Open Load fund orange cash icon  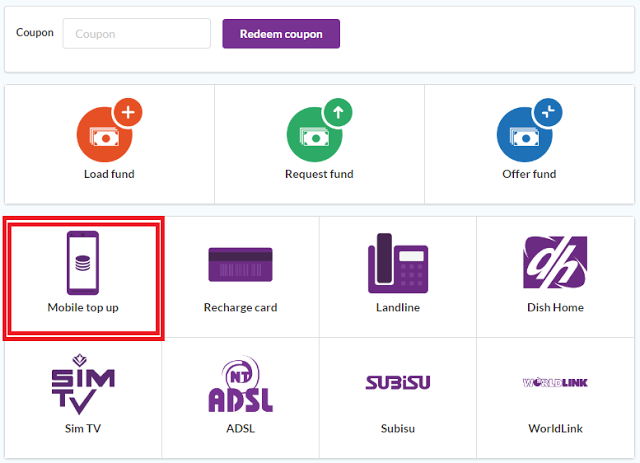105,134
